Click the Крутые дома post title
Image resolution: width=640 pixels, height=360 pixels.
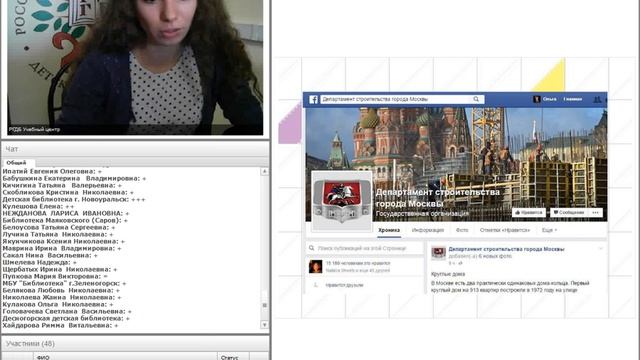click(448, 274)
